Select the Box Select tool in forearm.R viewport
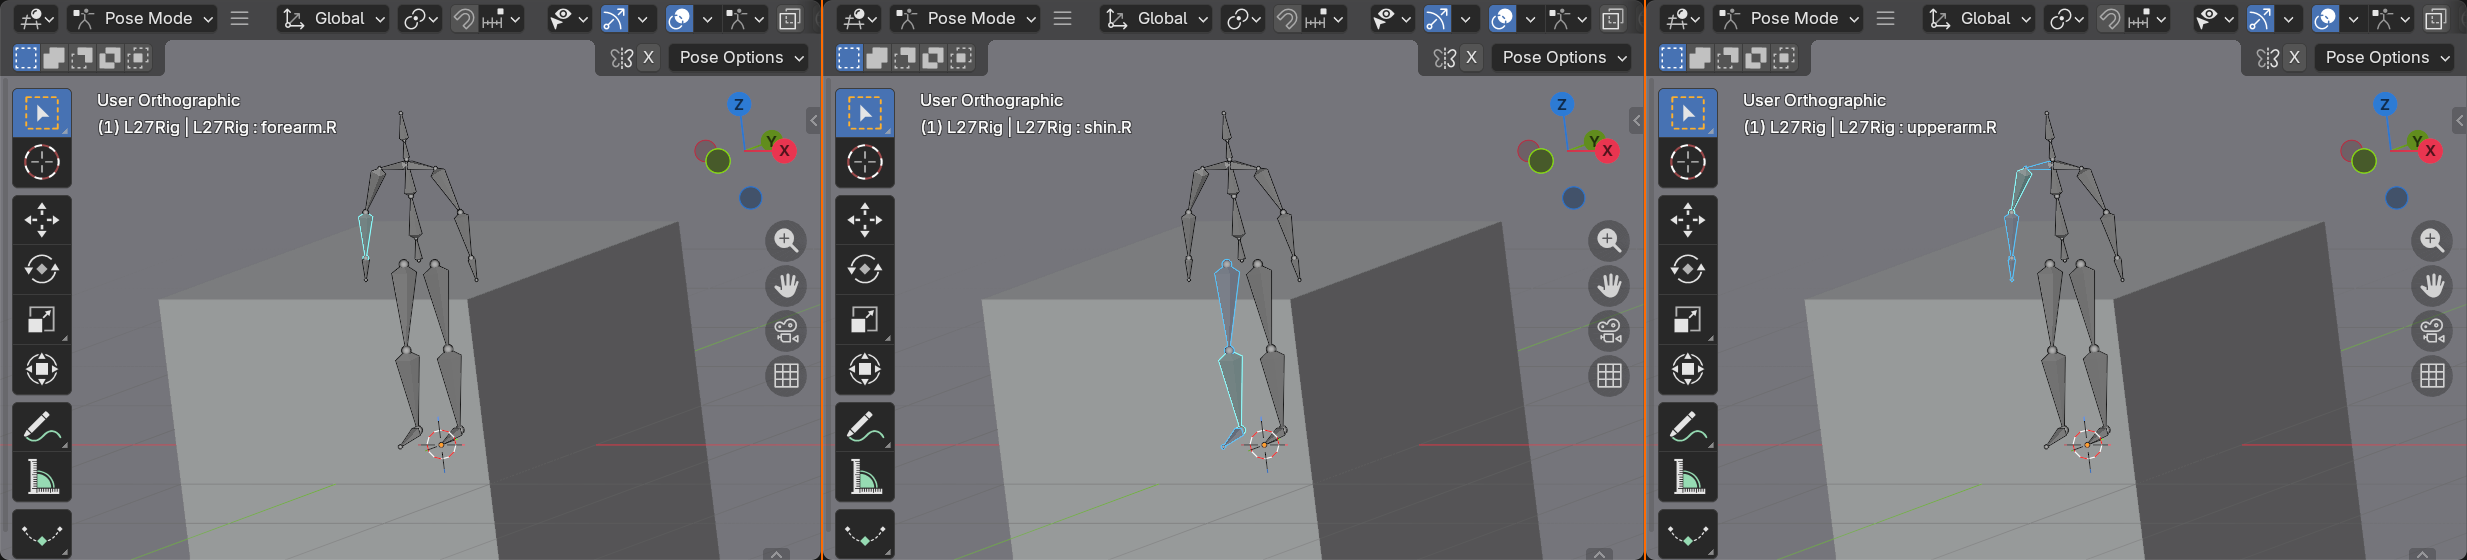2467x560 pixels. click(x=42, y=114)
